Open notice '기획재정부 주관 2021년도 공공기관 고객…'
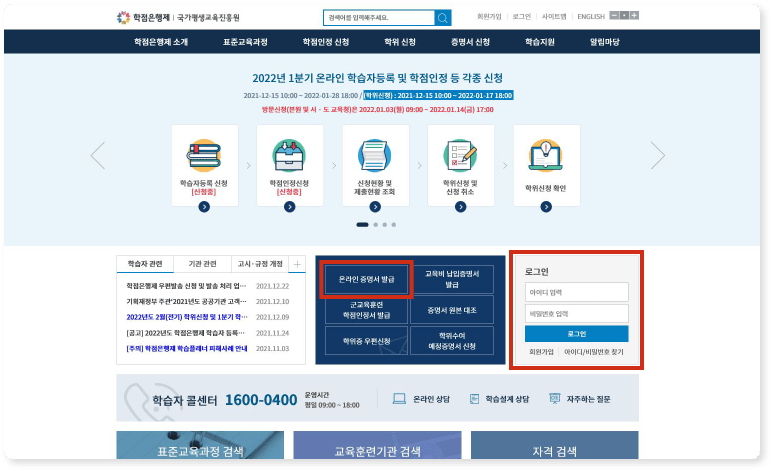This screenshot has height=471, width=772. pyautogui.click(x=187, y=301)
